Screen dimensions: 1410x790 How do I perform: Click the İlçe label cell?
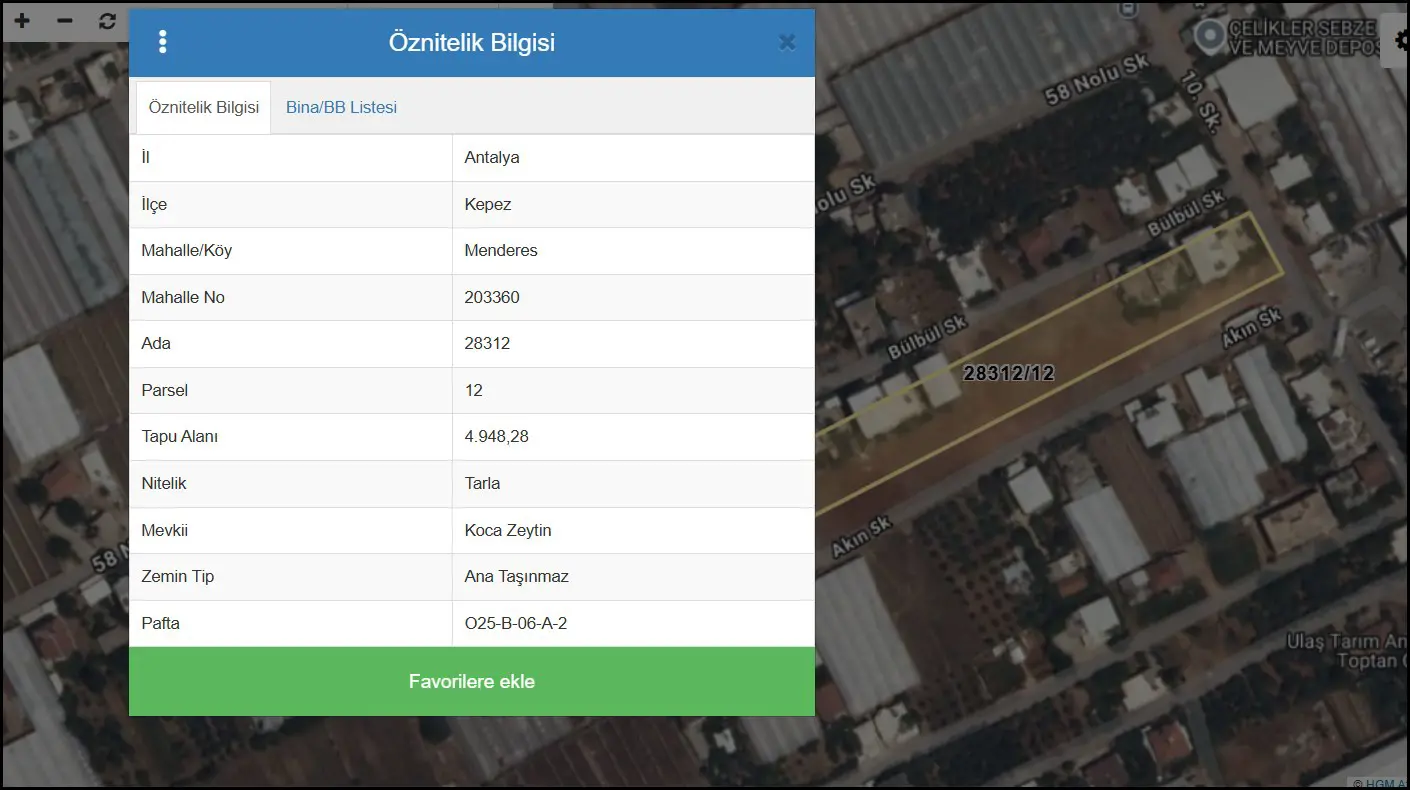point(291,204)
